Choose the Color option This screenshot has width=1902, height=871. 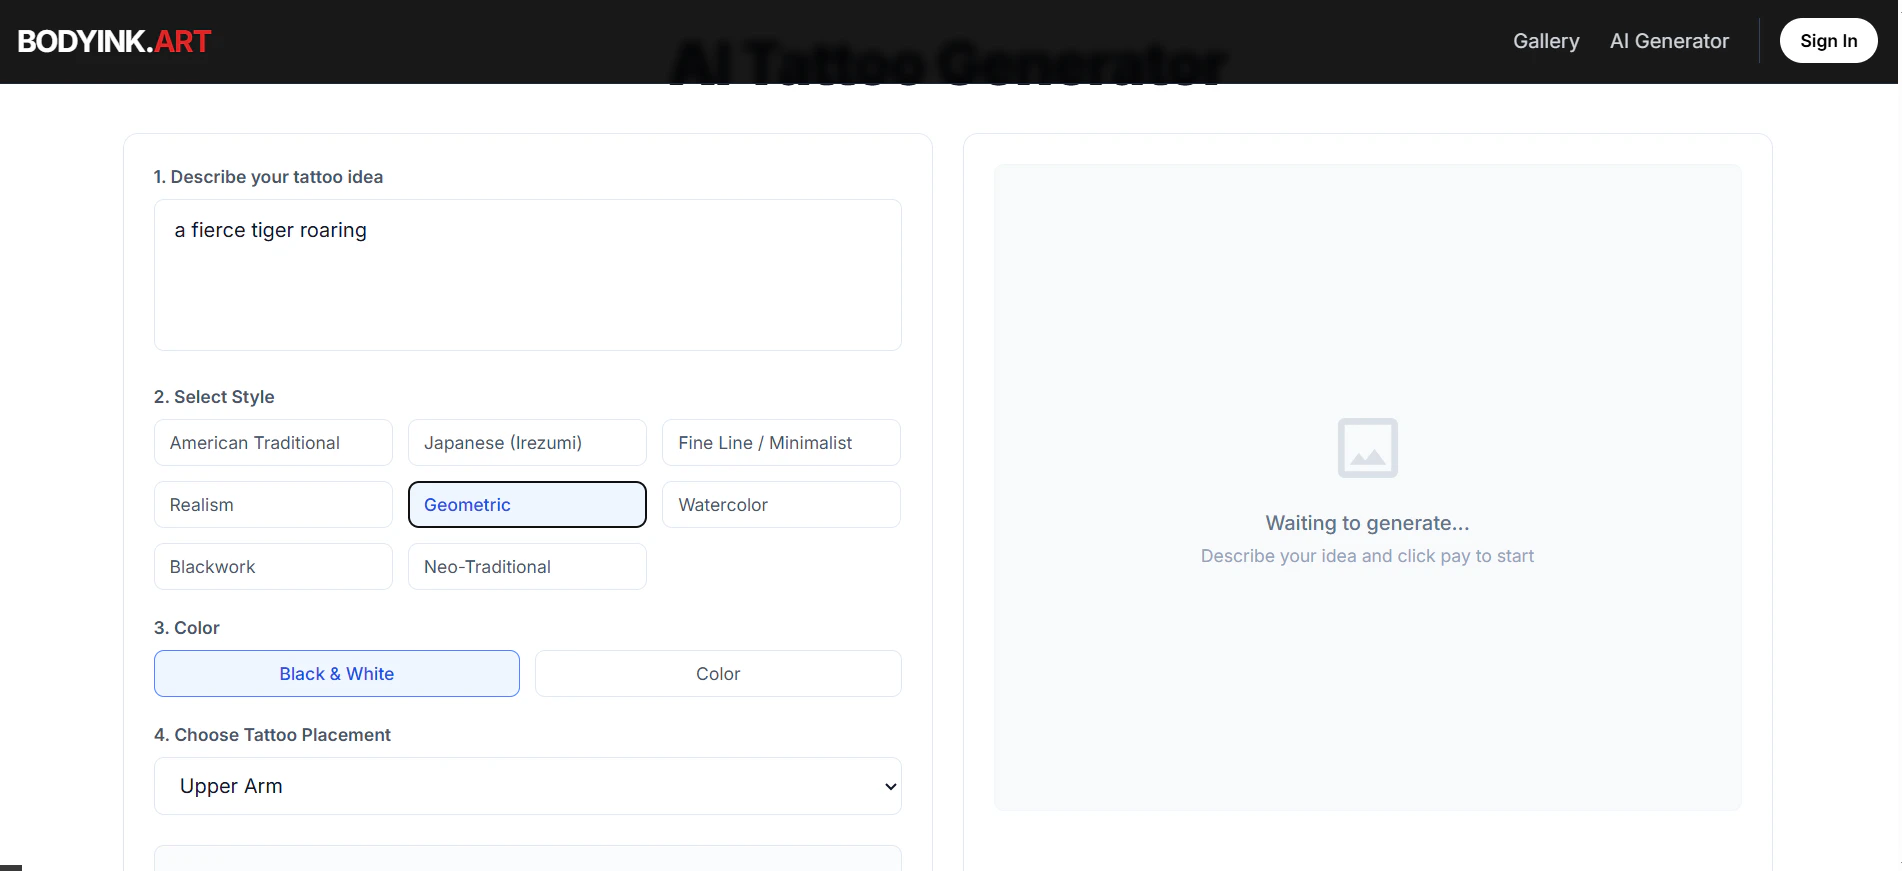(718, 674)
